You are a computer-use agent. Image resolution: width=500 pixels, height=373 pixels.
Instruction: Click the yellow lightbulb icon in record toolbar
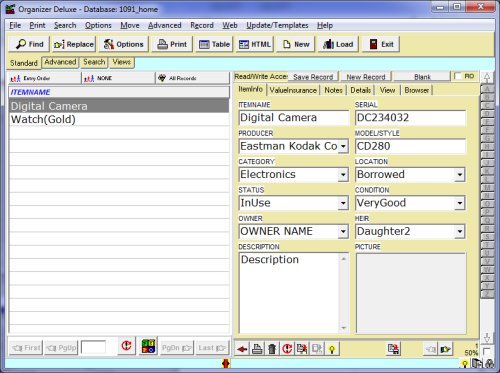[x=332, y=349]
